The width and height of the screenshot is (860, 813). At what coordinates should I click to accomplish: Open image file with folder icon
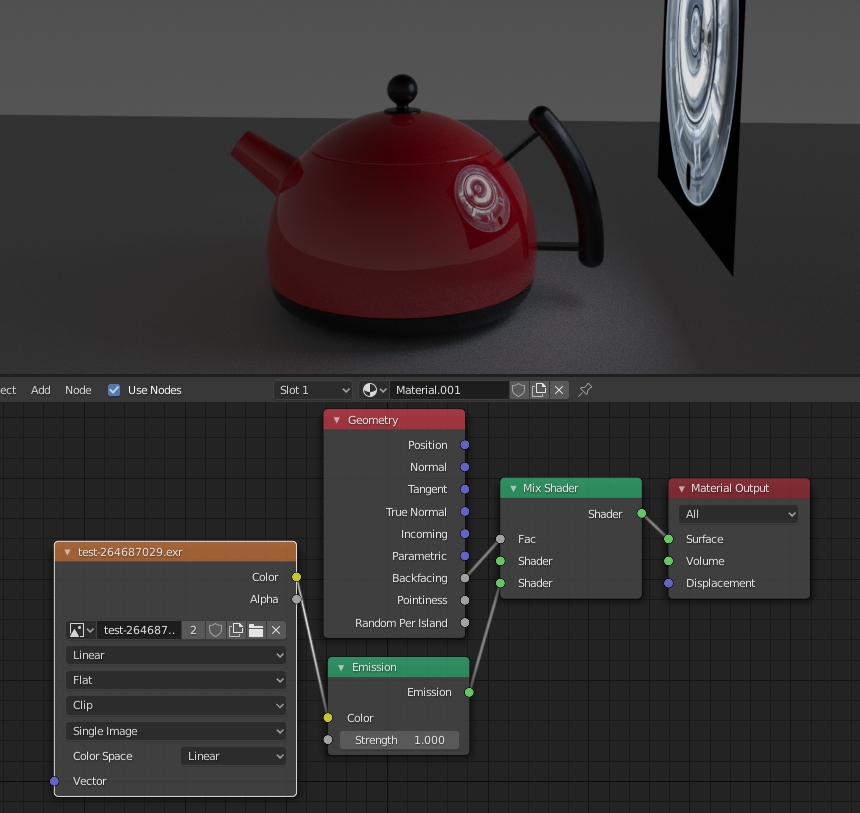256,630
